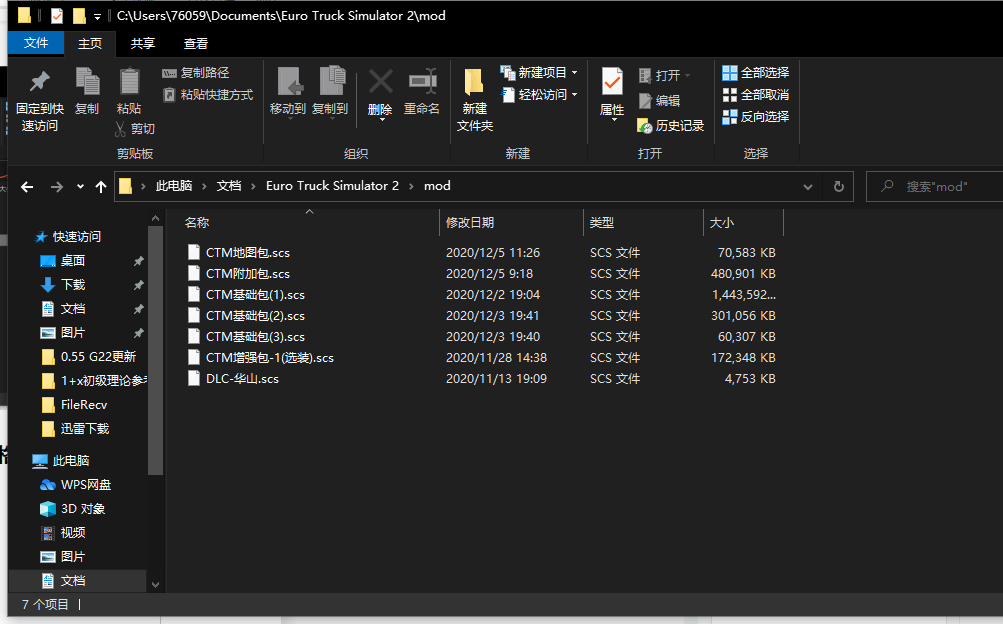This screenshot has height=624, width=1003.
Task: Click the Up one level arrow
Action: coord(100,187)
